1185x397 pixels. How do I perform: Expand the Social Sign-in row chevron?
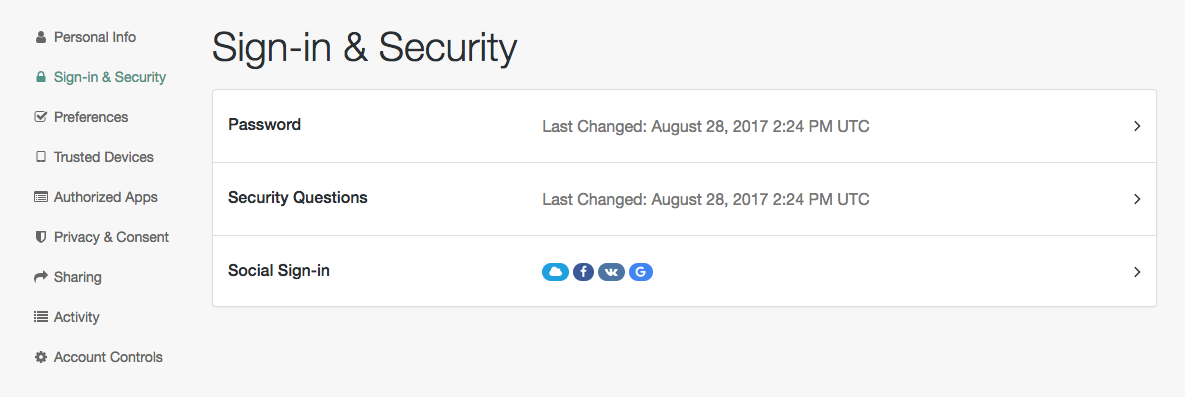(x=1137, y=272)
